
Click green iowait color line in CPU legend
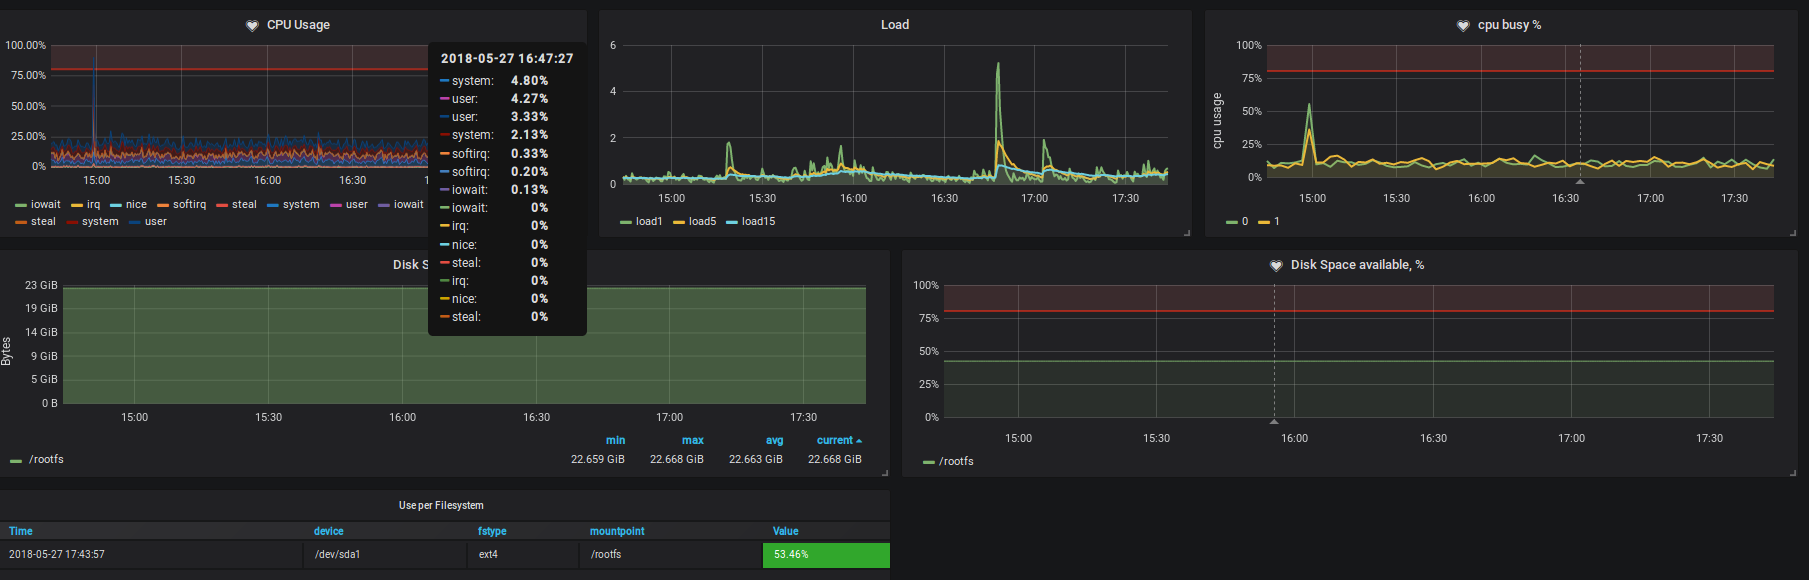[21, 205]
